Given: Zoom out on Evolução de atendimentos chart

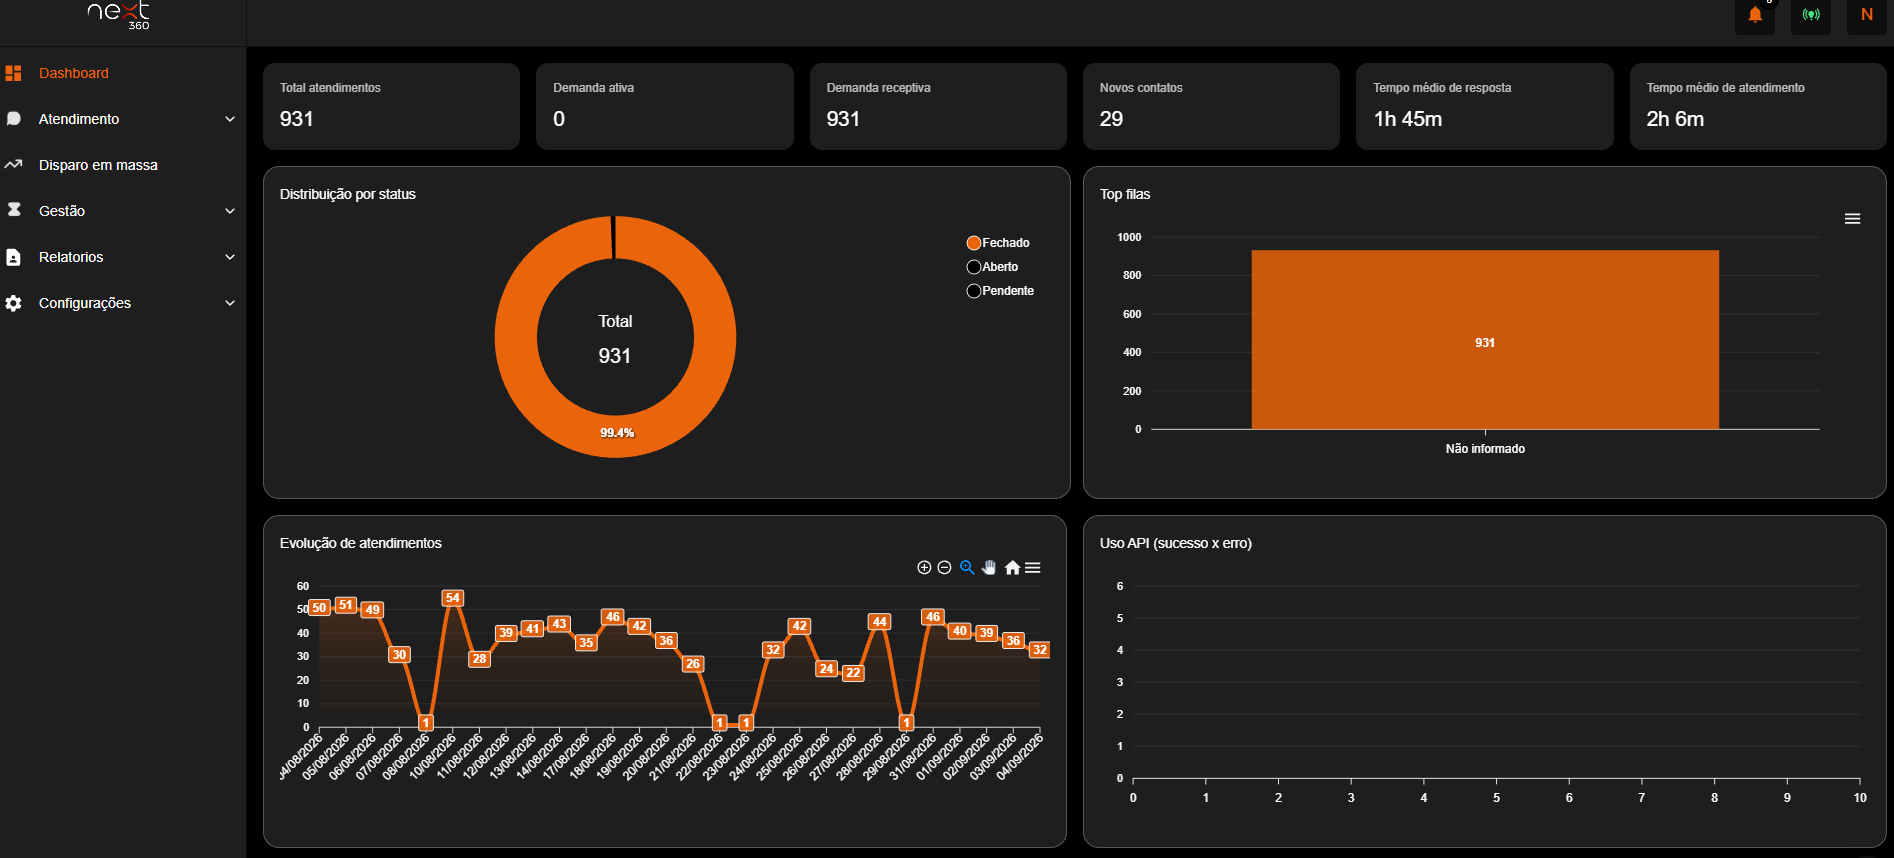Looking at the screenshot, I should [944, 568].
